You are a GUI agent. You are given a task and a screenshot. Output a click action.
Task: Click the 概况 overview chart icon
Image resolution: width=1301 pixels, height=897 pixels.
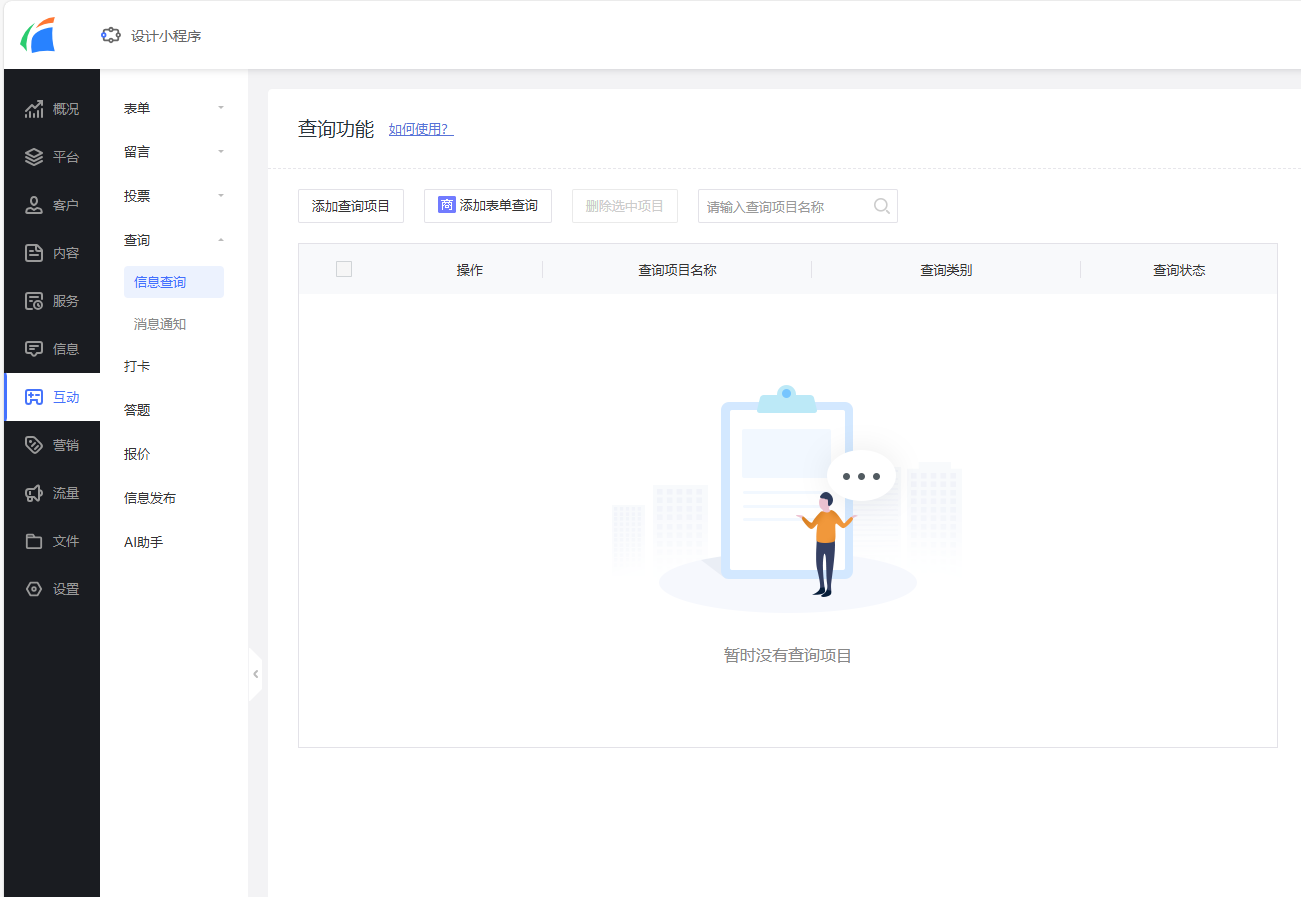pyautogui.click(x=34, y=109)
